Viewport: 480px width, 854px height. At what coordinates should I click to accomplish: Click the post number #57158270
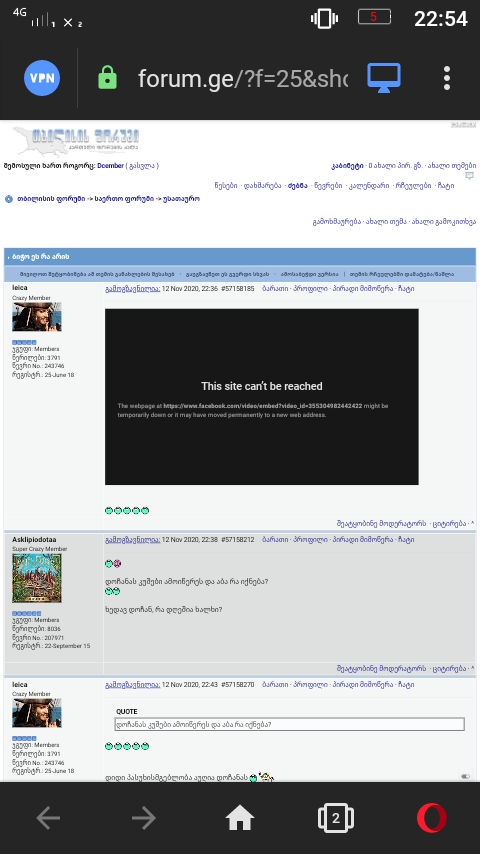238,685
